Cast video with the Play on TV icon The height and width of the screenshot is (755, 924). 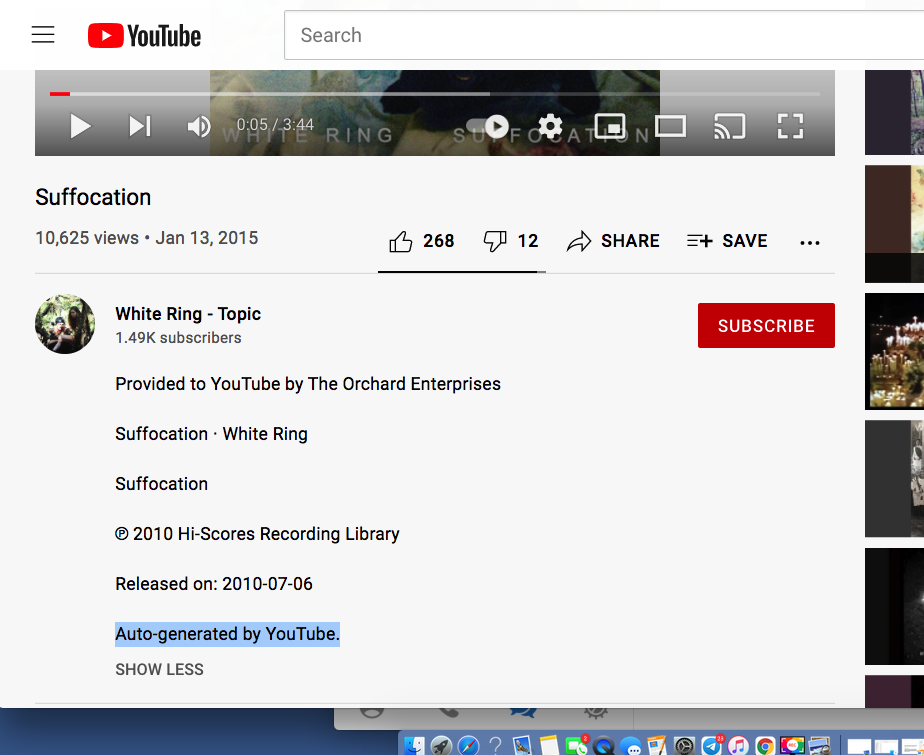[x=730, y=126]
